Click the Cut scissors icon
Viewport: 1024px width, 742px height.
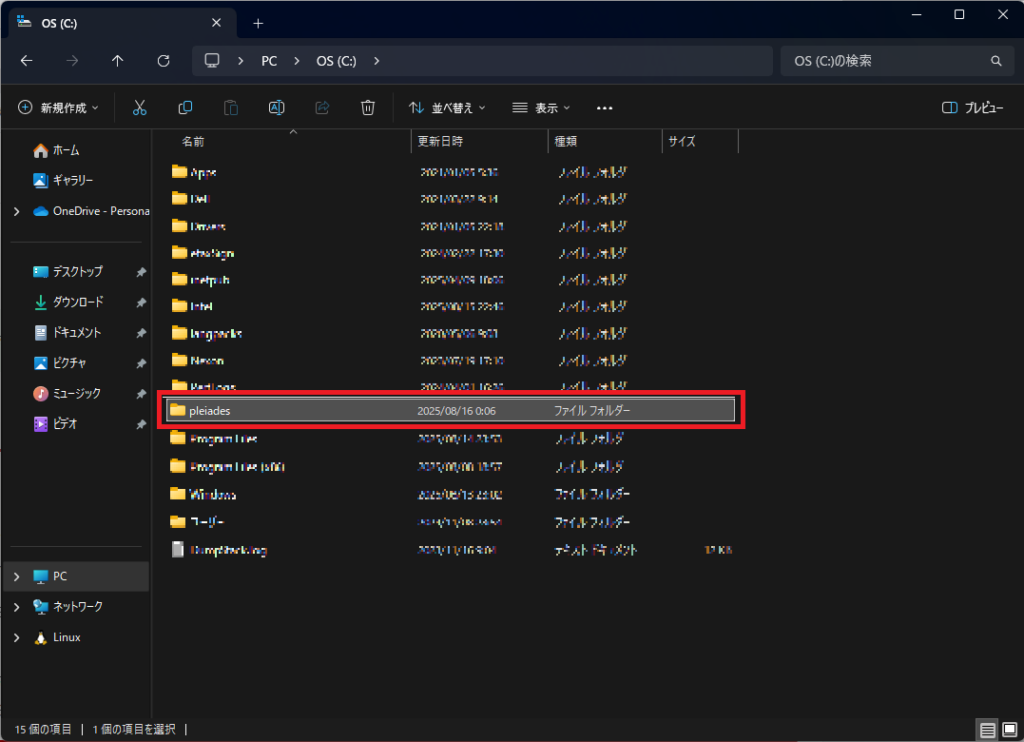(x=140, y=107)
